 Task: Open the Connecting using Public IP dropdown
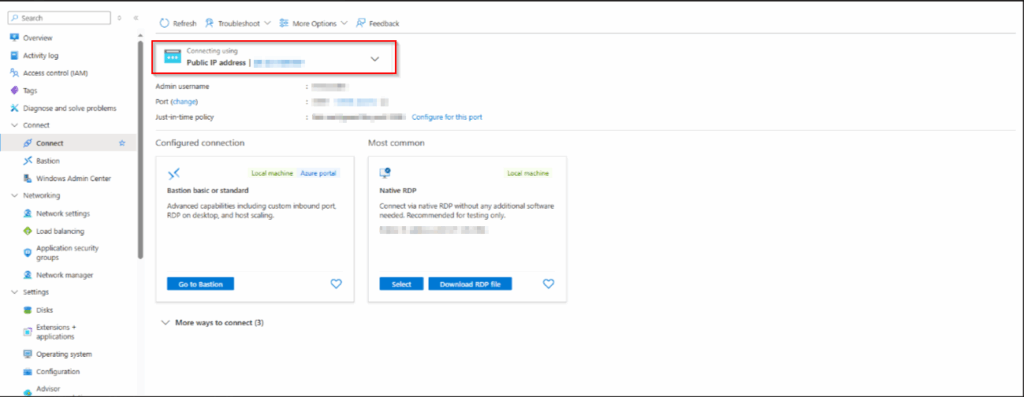[x=375, y=58]
